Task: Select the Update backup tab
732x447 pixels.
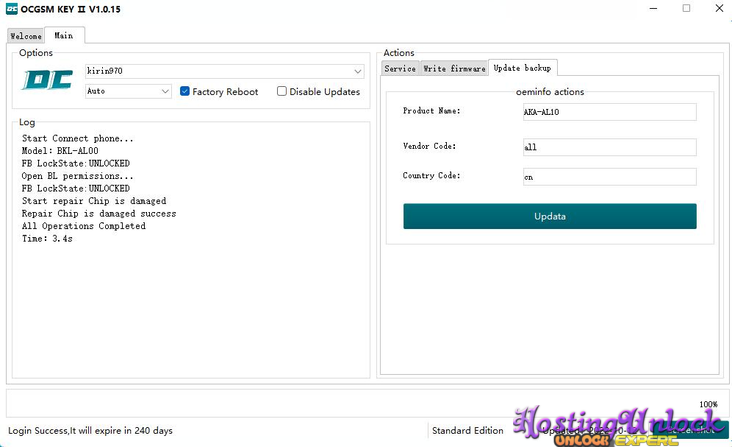Action: point(522,68)
